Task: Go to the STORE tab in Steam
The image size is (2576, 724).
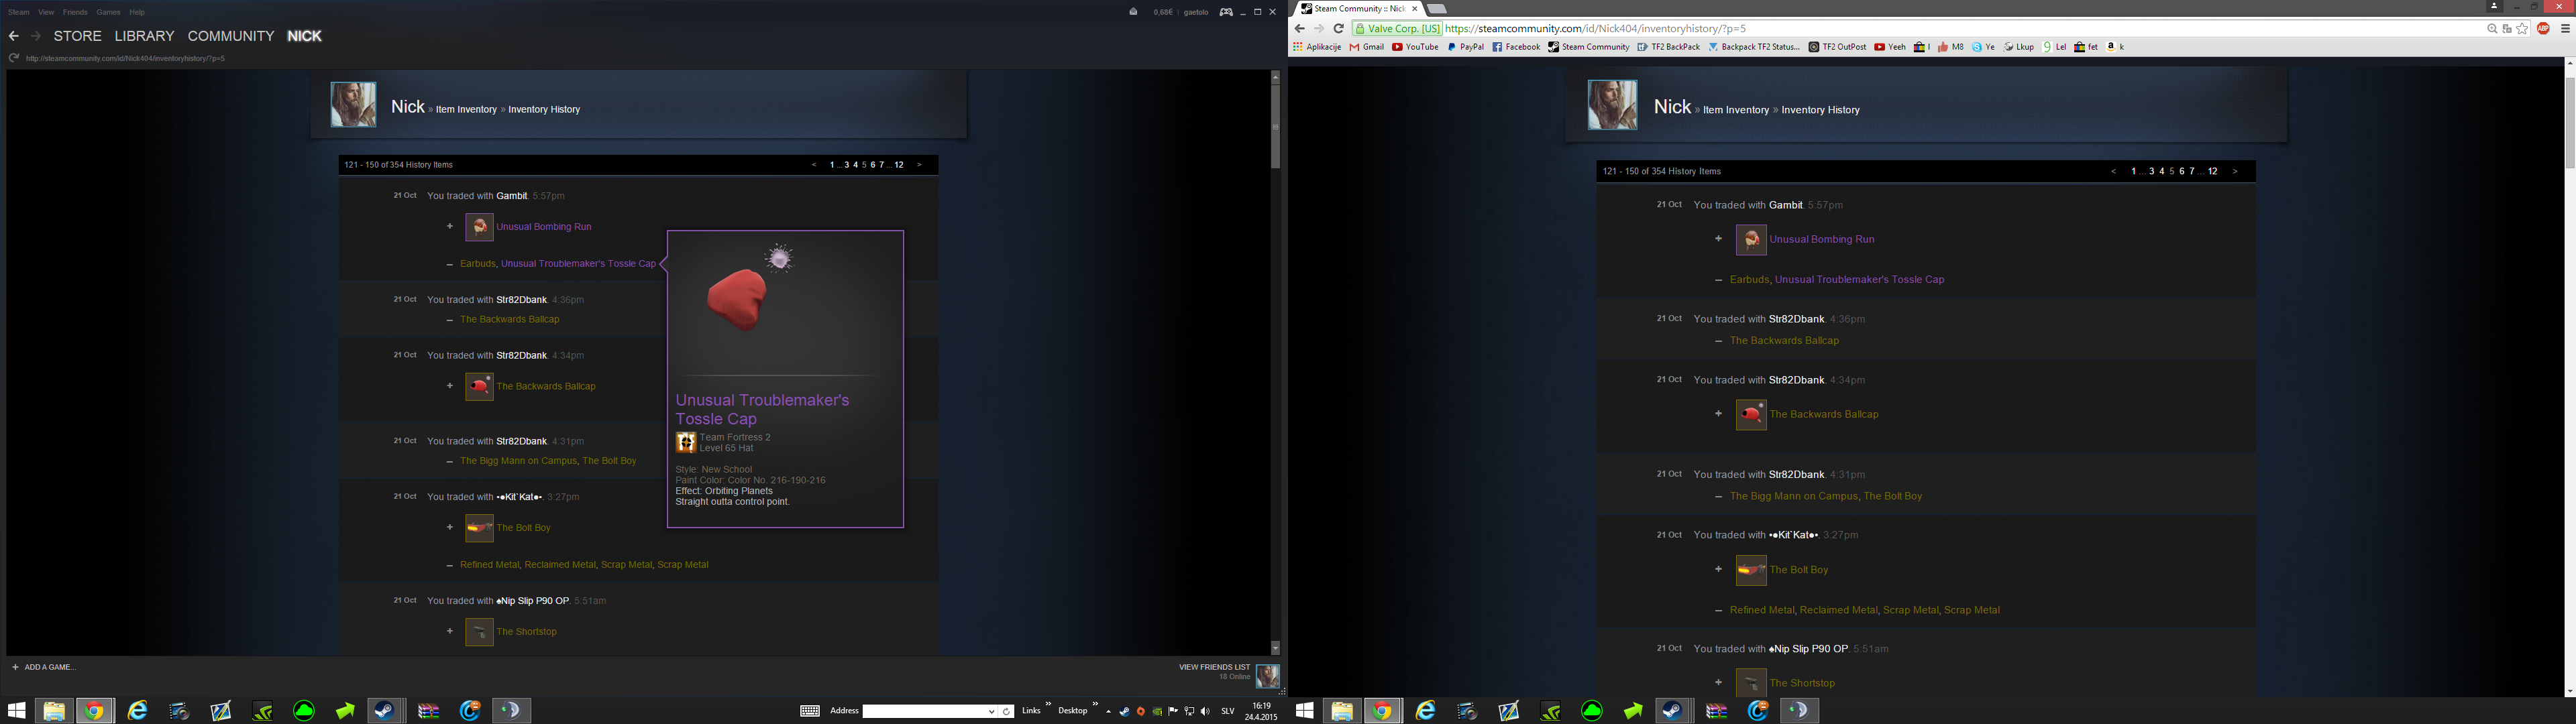Action: (x=78, y=36)
